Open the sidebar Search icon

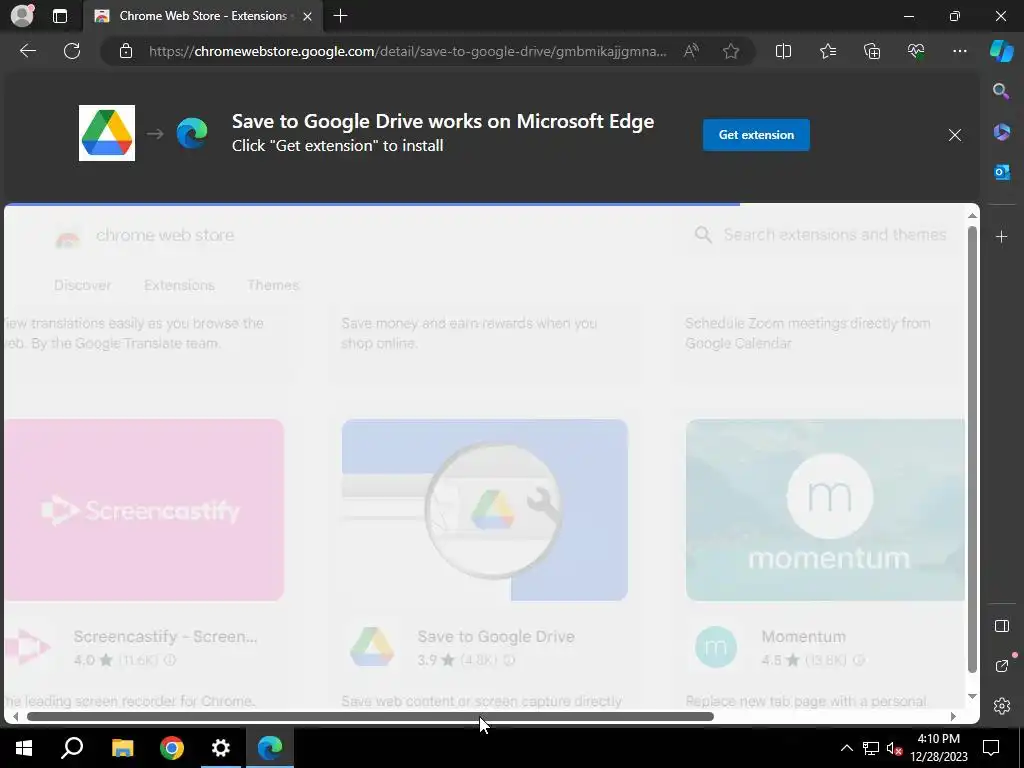[1001, 91]
